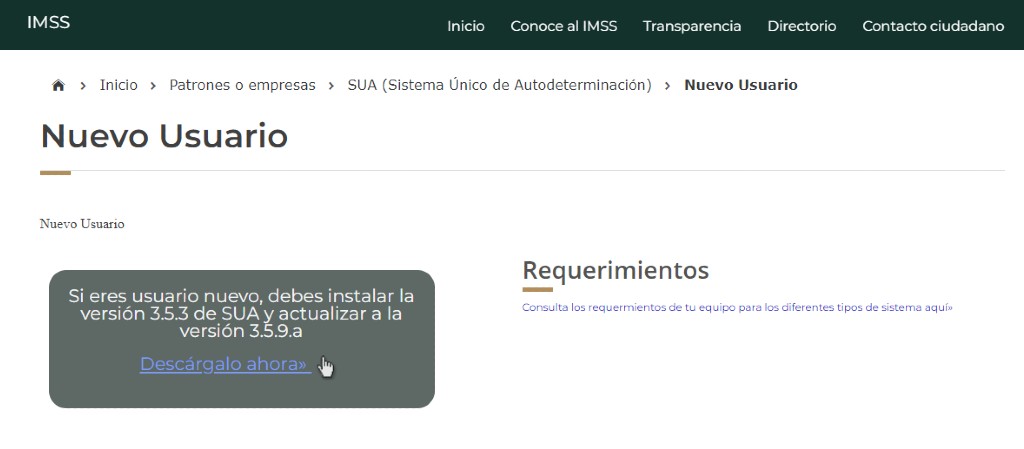Viewport: 1024px width, 449px height.
Task: Go to Transparencia in the top menu
Action: point(692,26)
